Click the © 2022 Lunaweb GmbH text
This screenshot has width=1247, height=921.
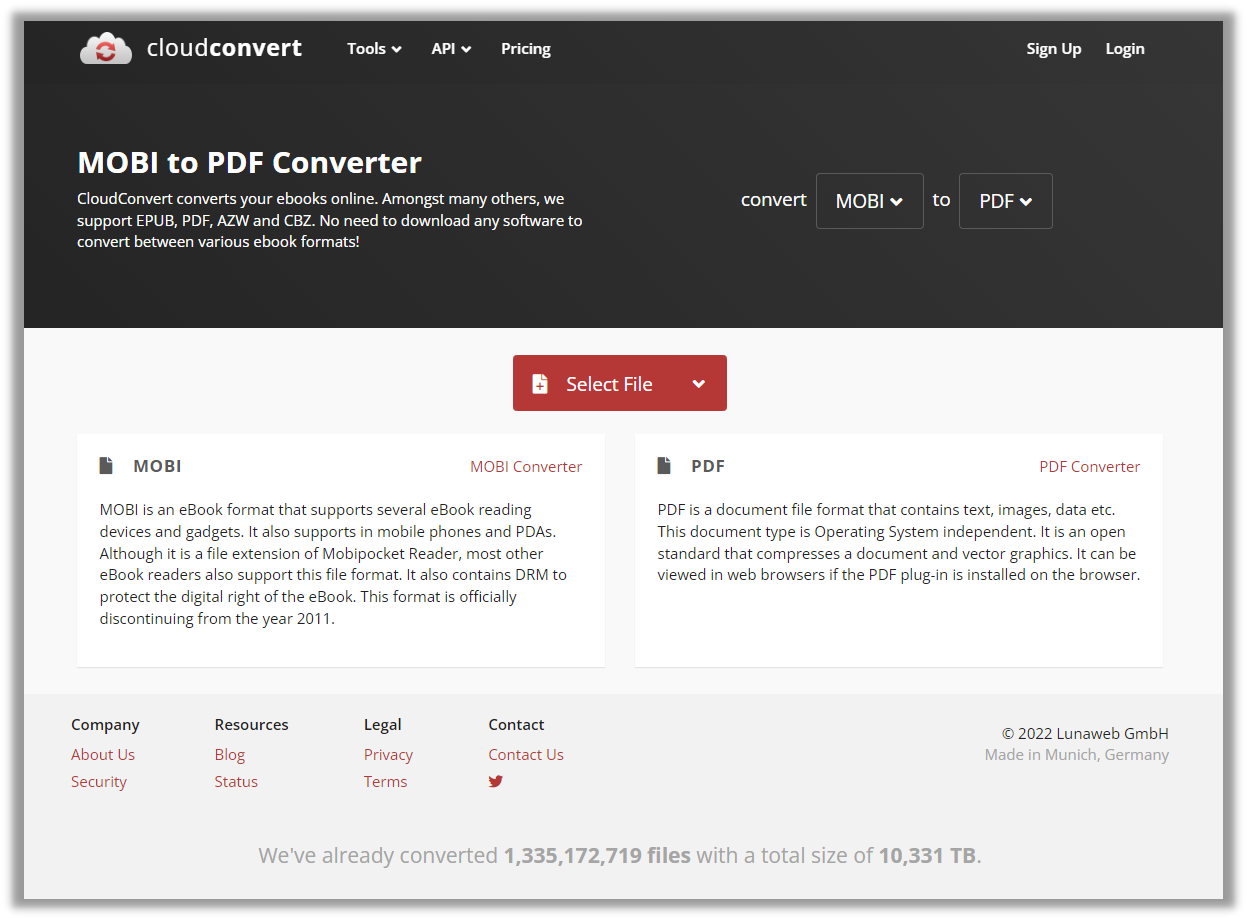tap(1085, 733)
